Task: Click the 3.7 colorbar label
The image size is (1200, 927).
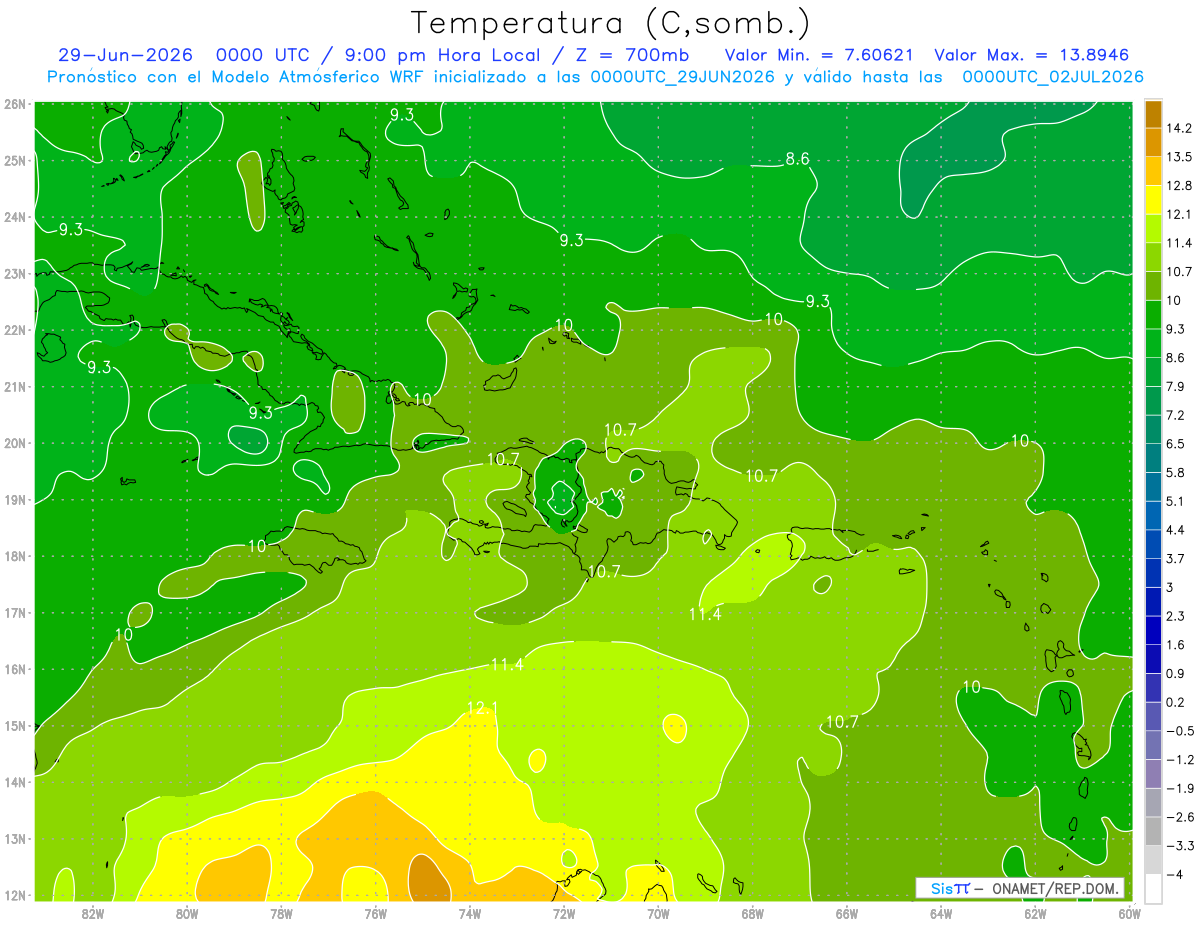Action: click(x=1176, y=558)
